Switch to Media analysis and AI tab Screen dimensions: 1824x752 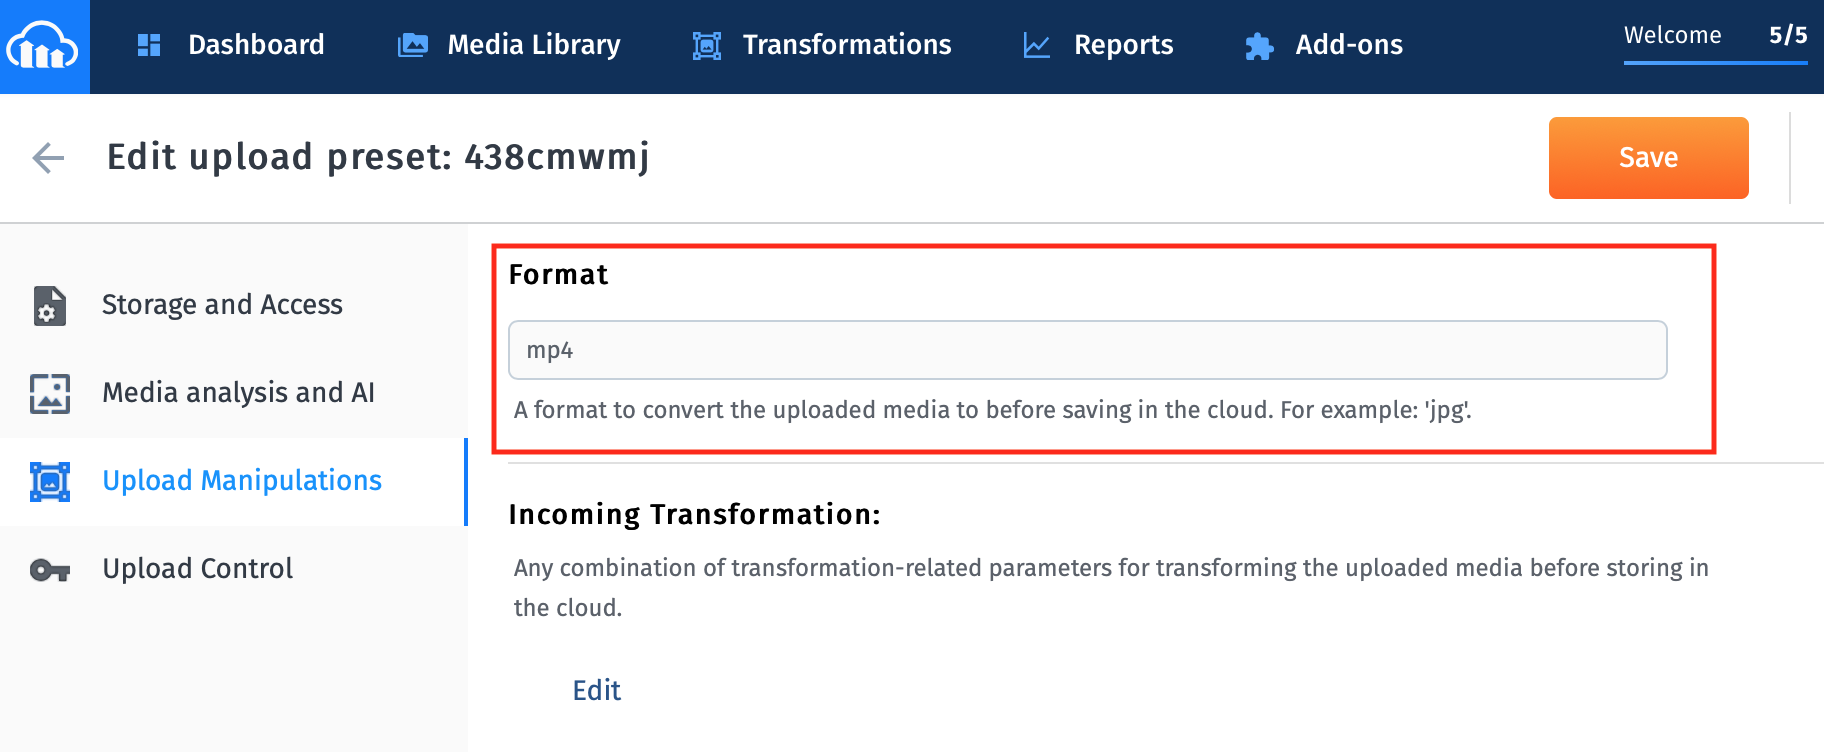(238, 393)
